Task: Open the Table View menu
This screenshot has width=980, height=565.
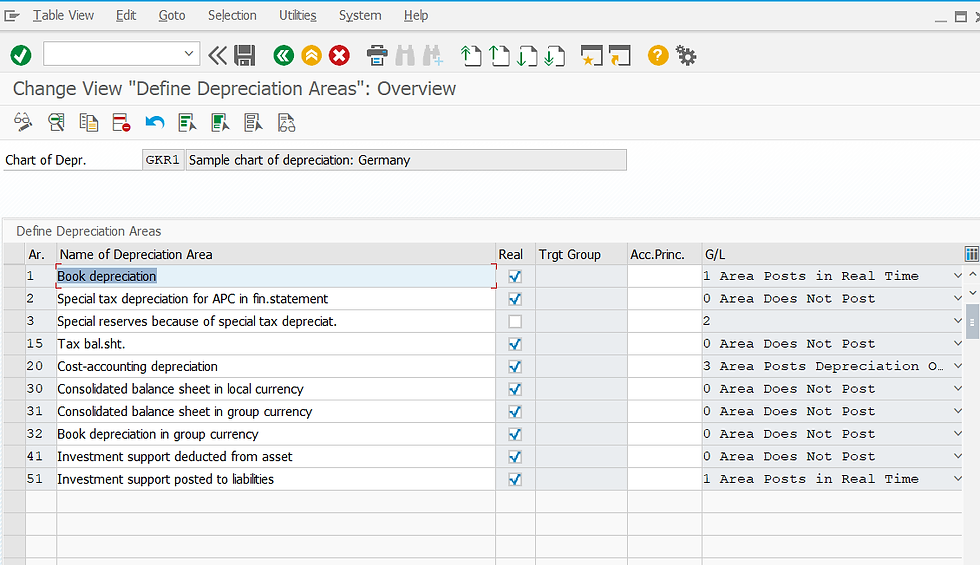Action: [x=63, y=16]
